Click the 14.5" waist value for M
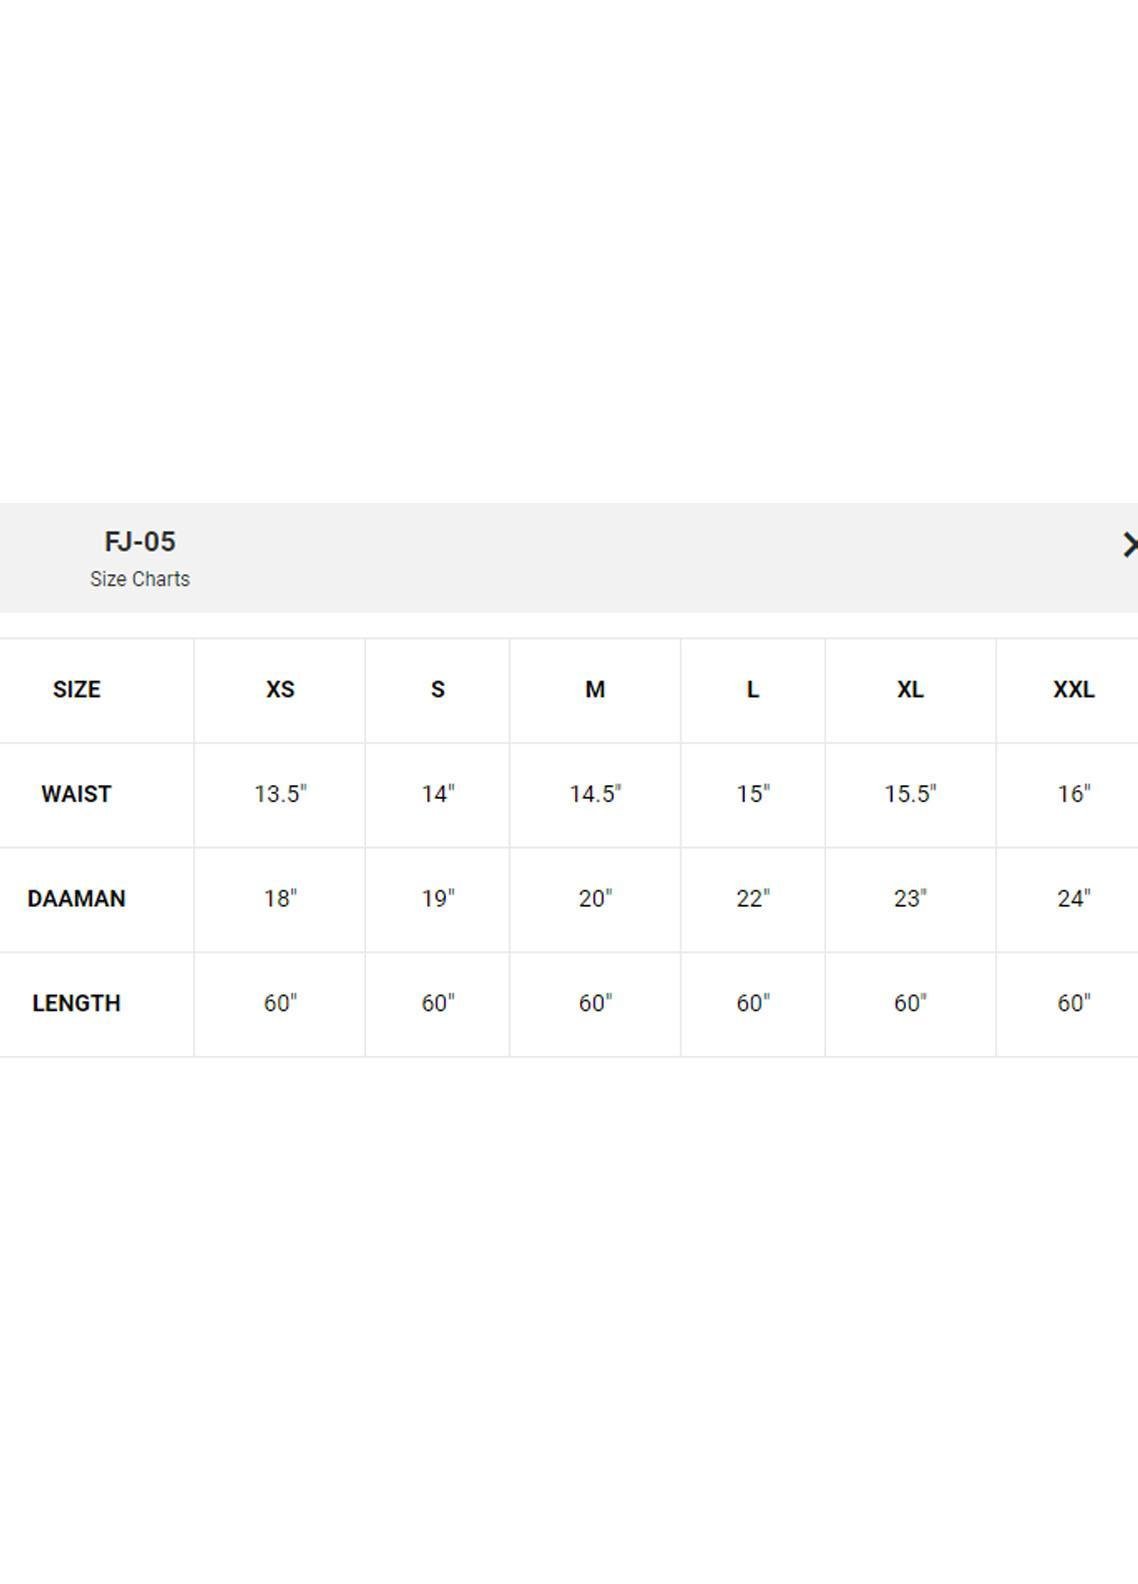Image resolution: width=1138 pixels, height=1584 pixels. click(x=595, y=794)
